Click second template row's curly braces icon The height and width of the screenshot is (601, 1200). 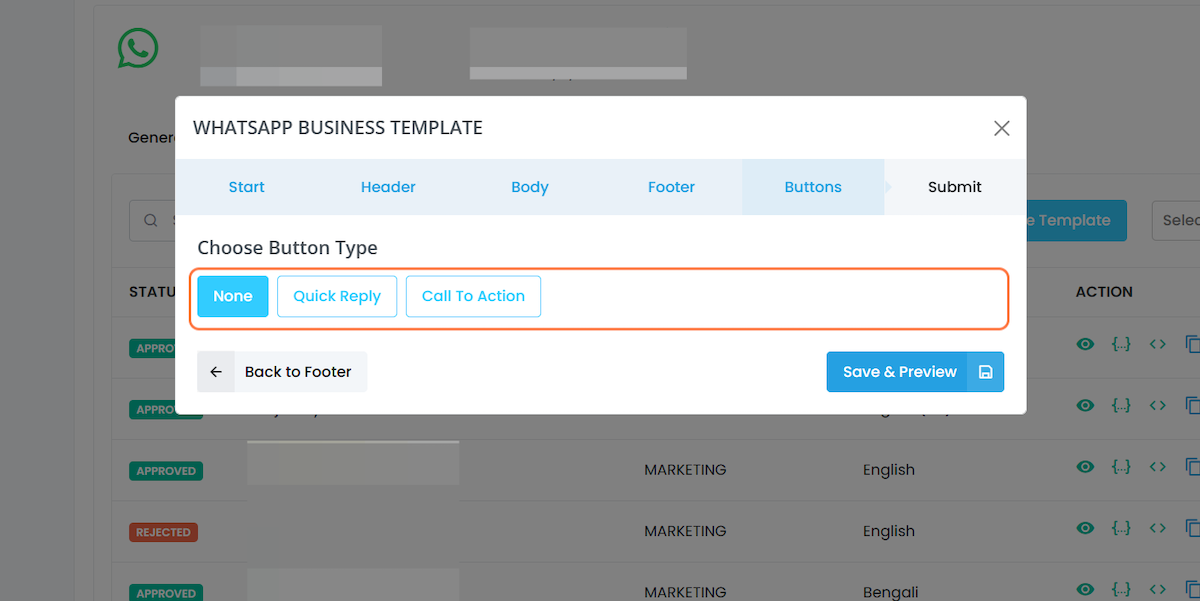(x=1122, y=405)
